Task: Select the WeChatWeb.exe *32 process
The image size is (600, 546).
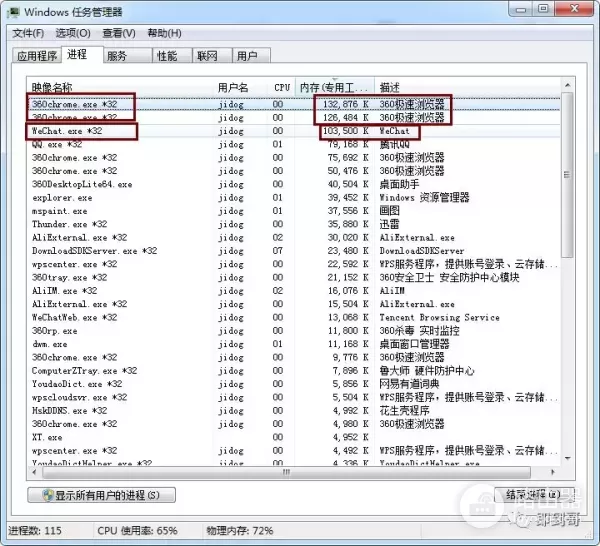Action: click(74, 318)
